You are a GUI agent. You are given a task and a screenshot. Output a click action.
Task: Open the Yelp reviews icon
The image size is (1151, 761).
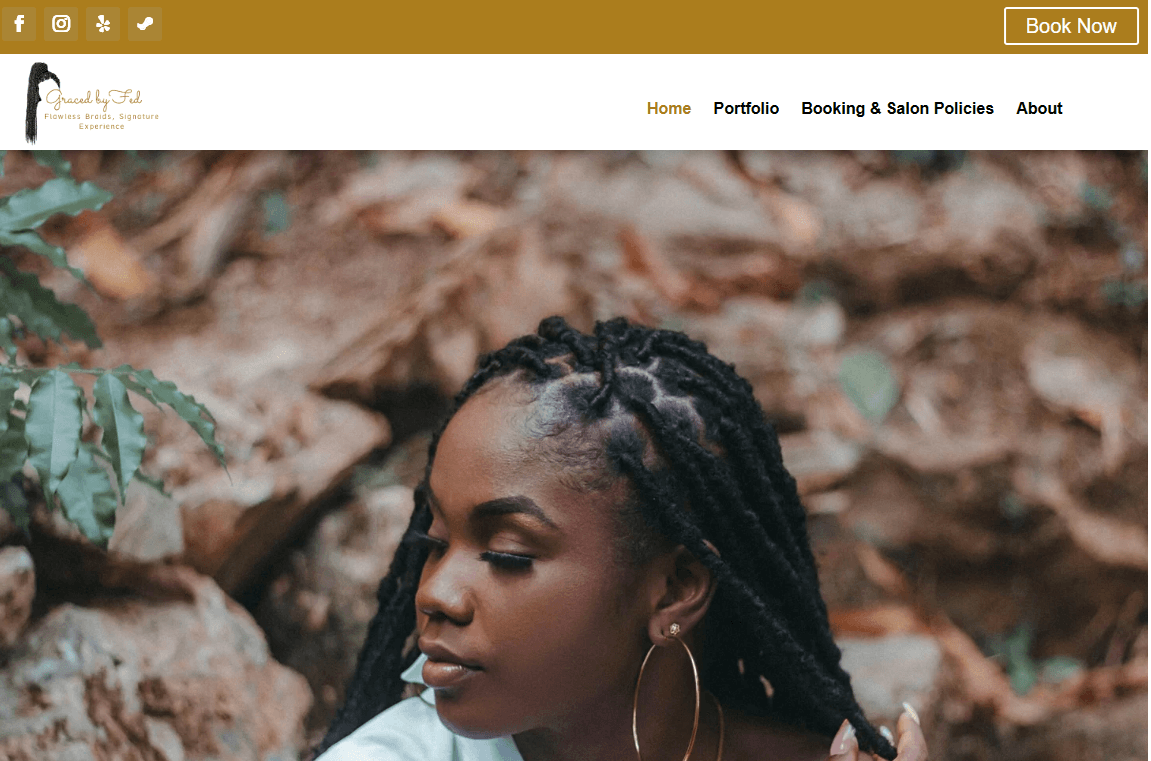coord(103,24)
